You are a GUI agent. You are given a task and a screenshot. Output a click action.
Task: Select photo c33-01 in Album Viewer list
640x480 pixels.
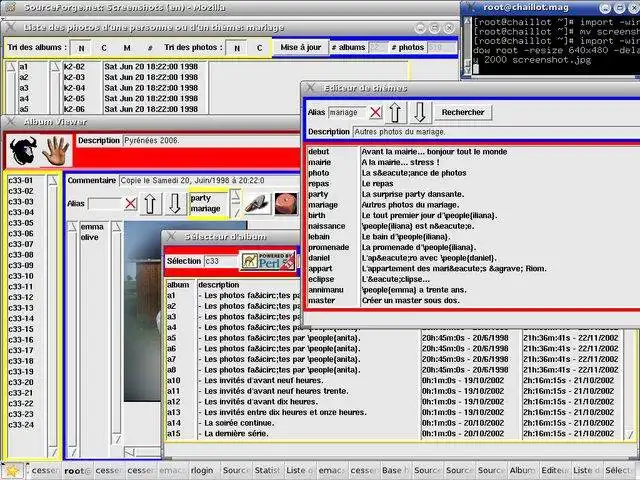pos(21,180)
